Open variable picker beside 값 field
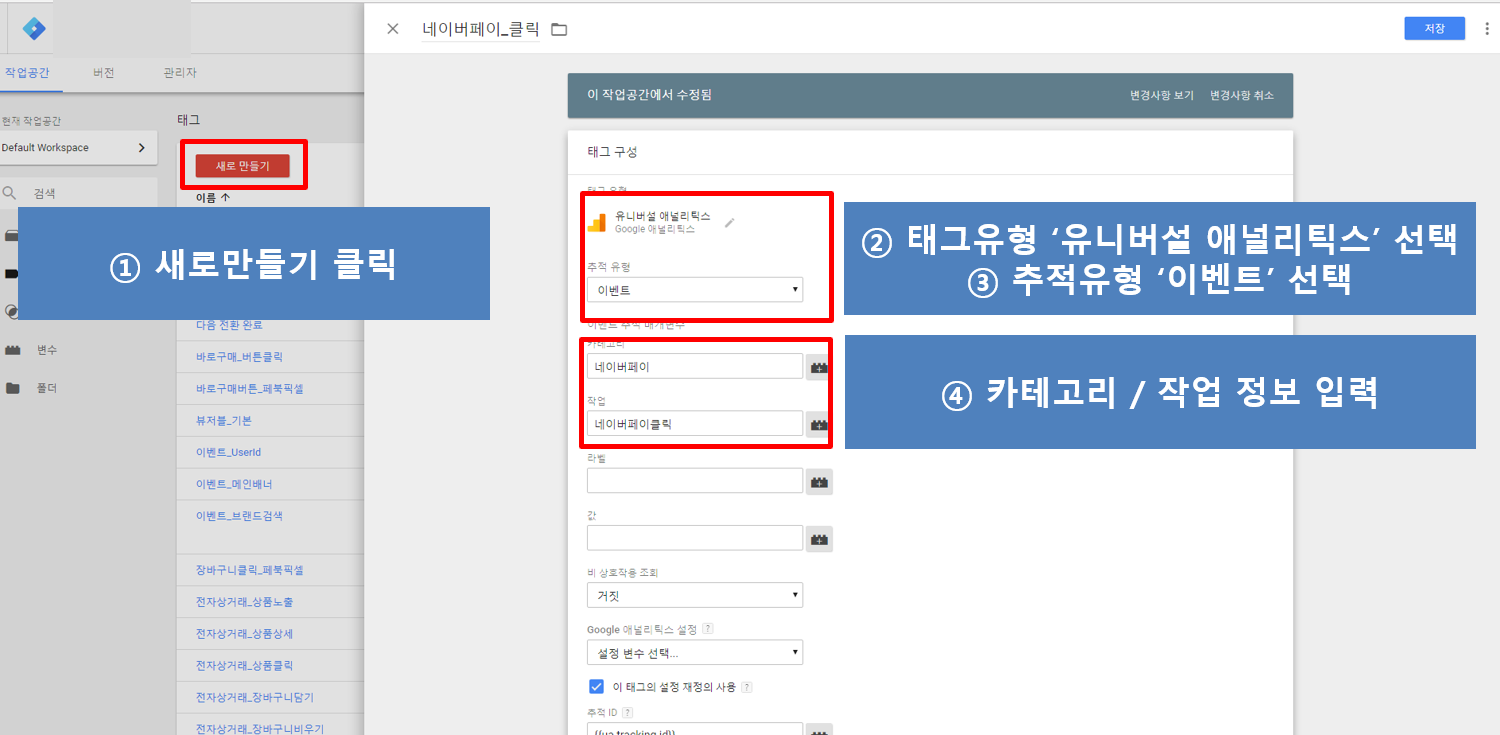Screen dimensions: 1500x735 click(819, 539)
